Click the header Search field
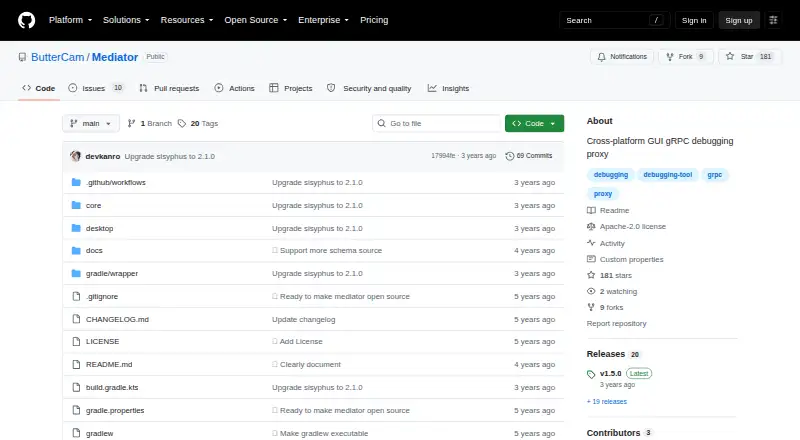Image resolution: width=800 pixels, height=440 pixels. click(x=614, y=20)
